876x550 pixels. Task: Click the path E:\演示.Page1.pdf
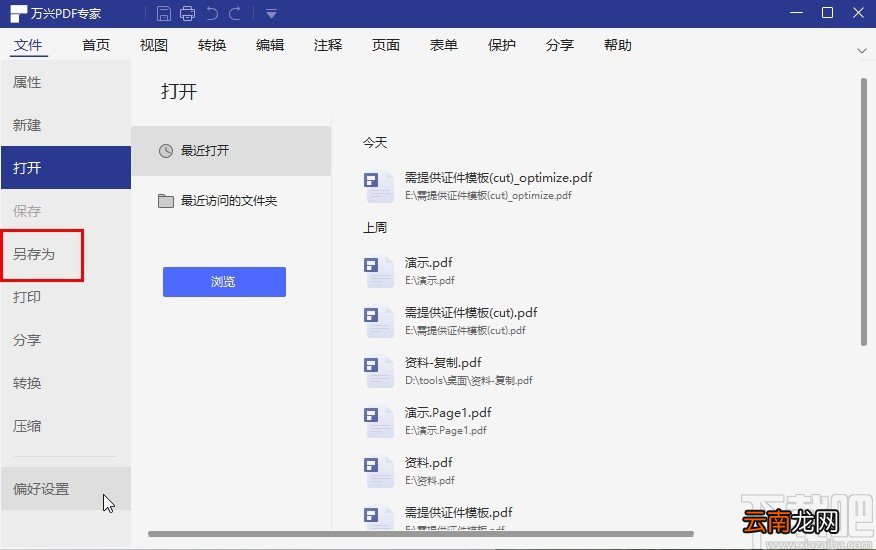(x=446, y=430)
